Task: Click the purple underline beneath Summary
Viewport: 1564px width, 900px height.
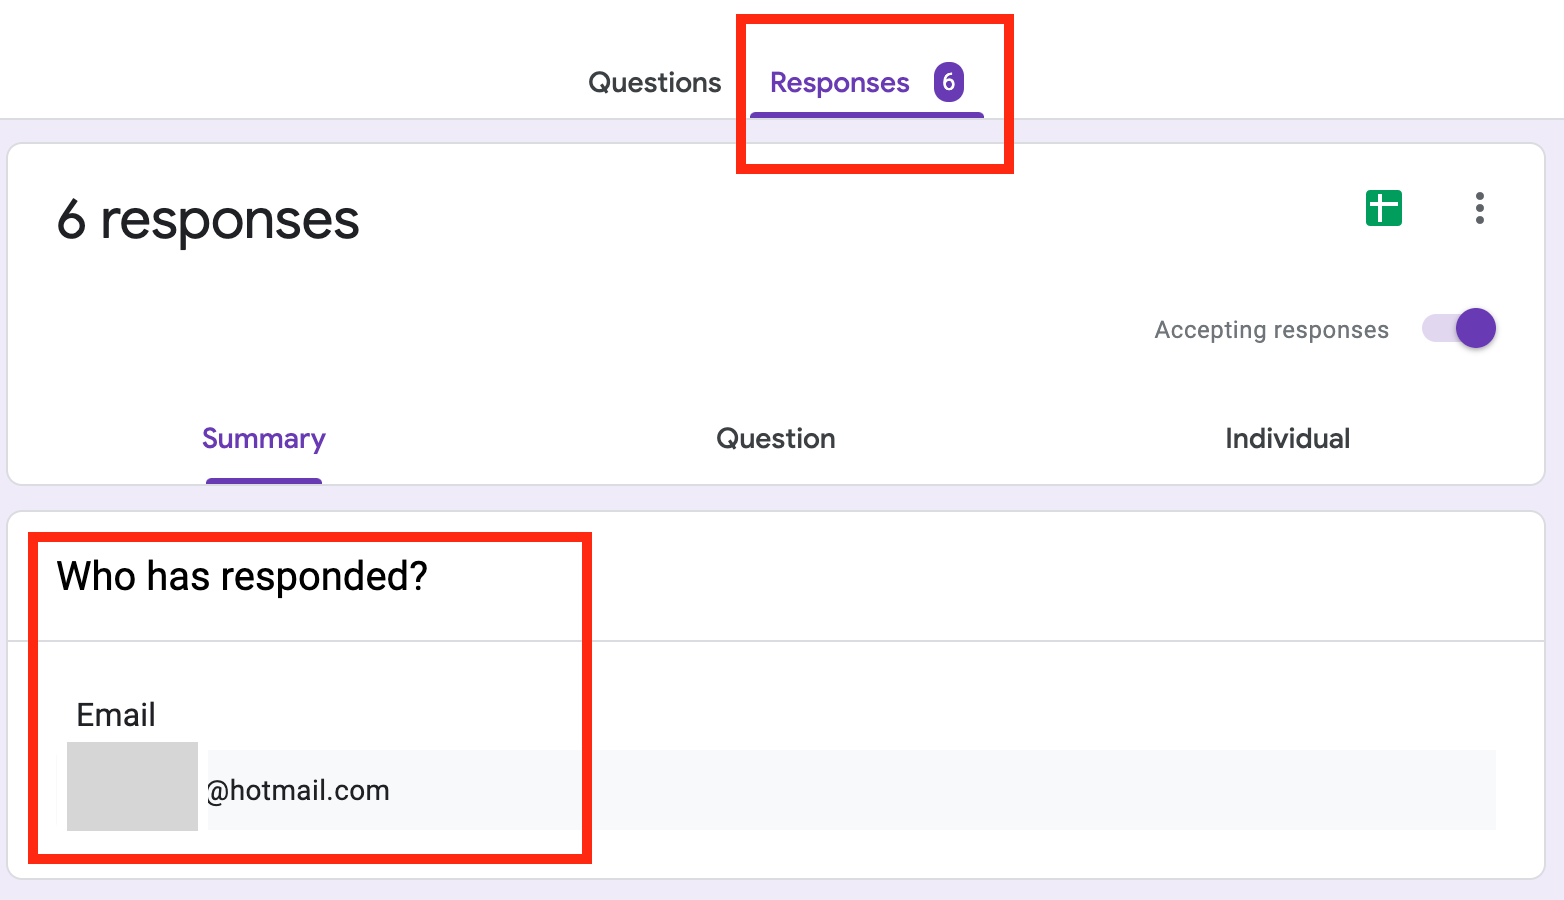Action: click(x=264, y=481)
